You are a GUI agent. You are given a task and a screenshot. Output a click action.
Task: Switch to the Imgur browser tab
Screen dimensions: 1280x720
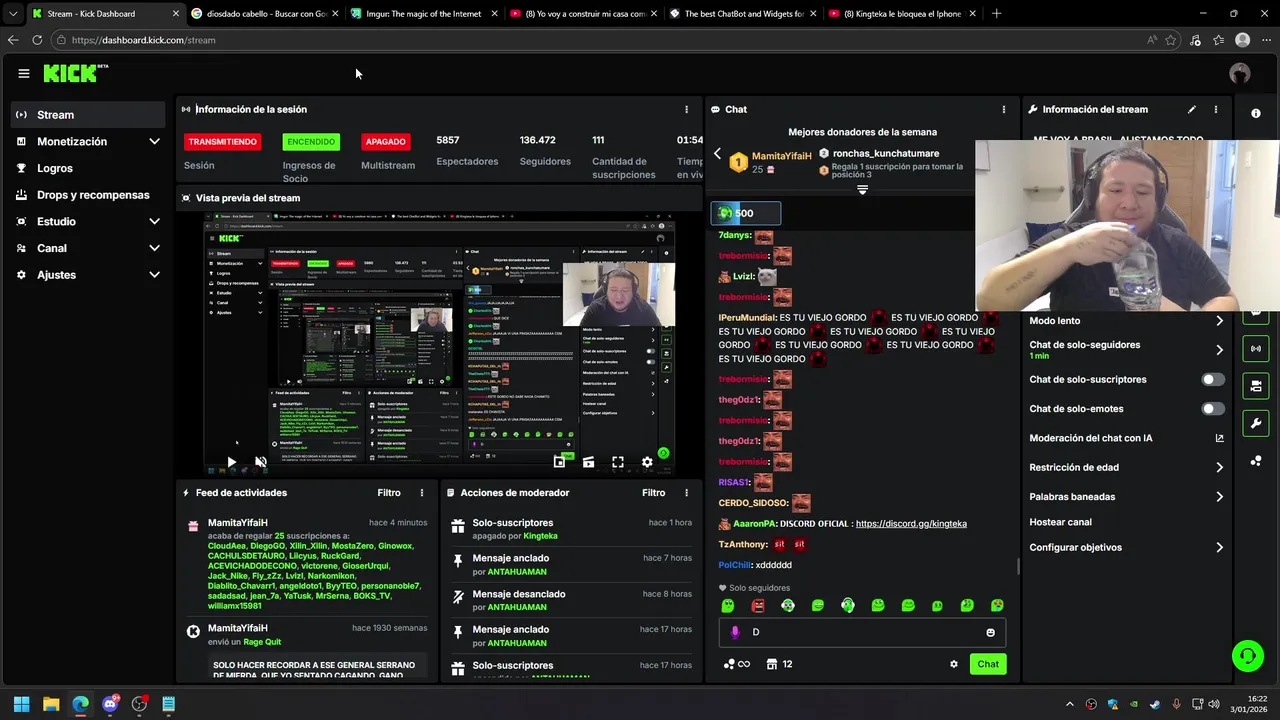click(425, 14)
